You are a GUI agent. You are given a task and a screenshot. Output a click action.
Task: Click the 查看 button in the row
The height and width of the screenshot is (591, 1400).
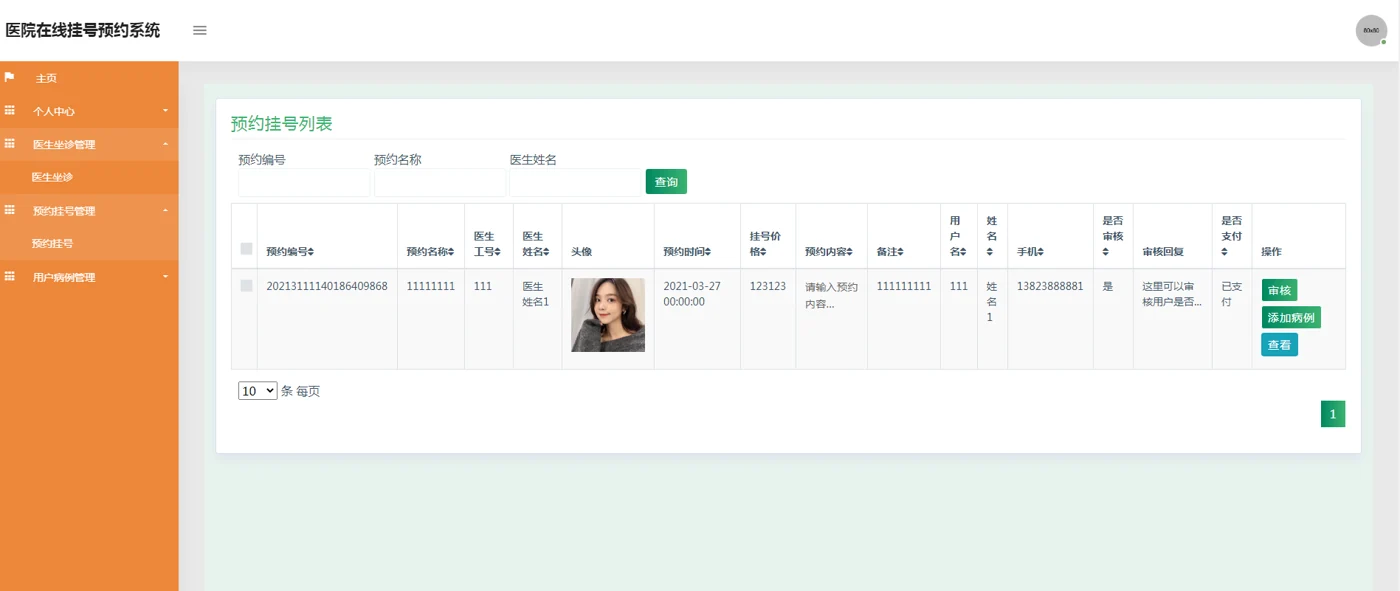1279,345
